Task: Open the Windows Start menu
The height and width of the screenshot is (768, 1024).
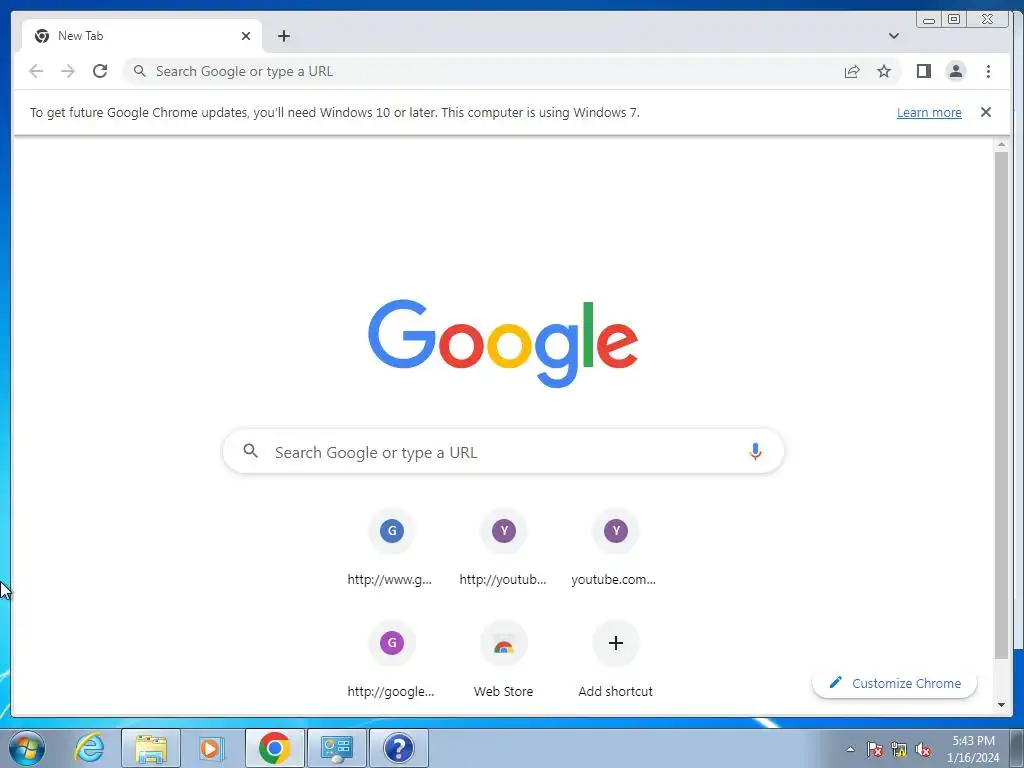Action: [x=27, y=748]
